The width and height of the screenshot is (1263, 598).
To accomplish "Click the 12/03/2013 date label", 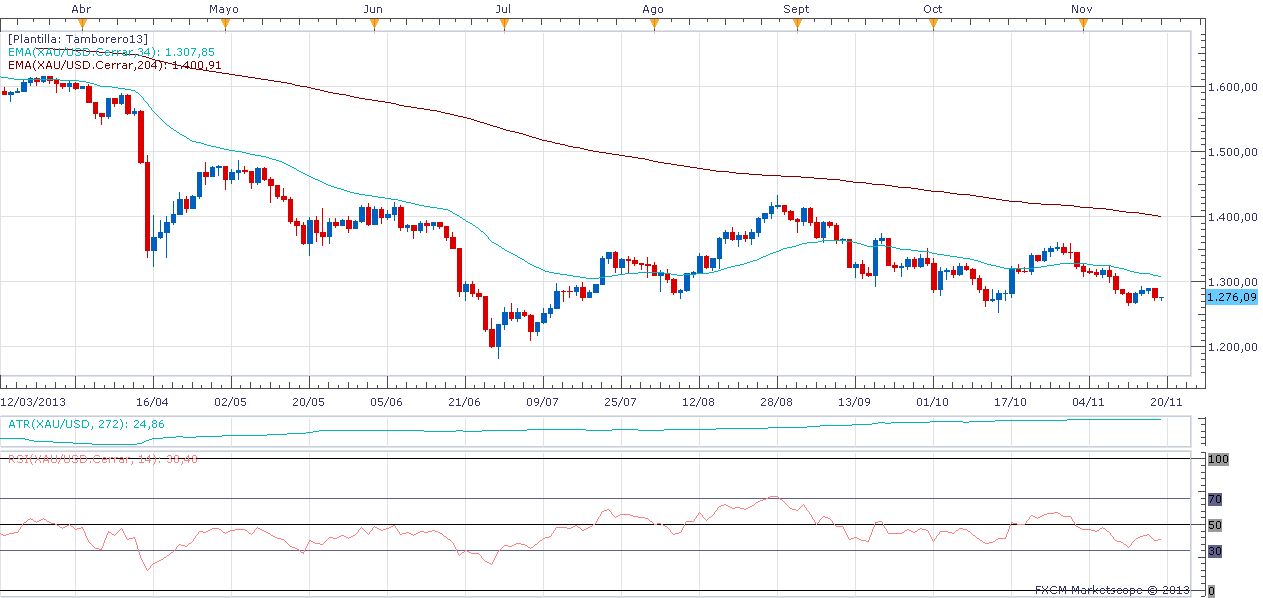I will [31, 401].
